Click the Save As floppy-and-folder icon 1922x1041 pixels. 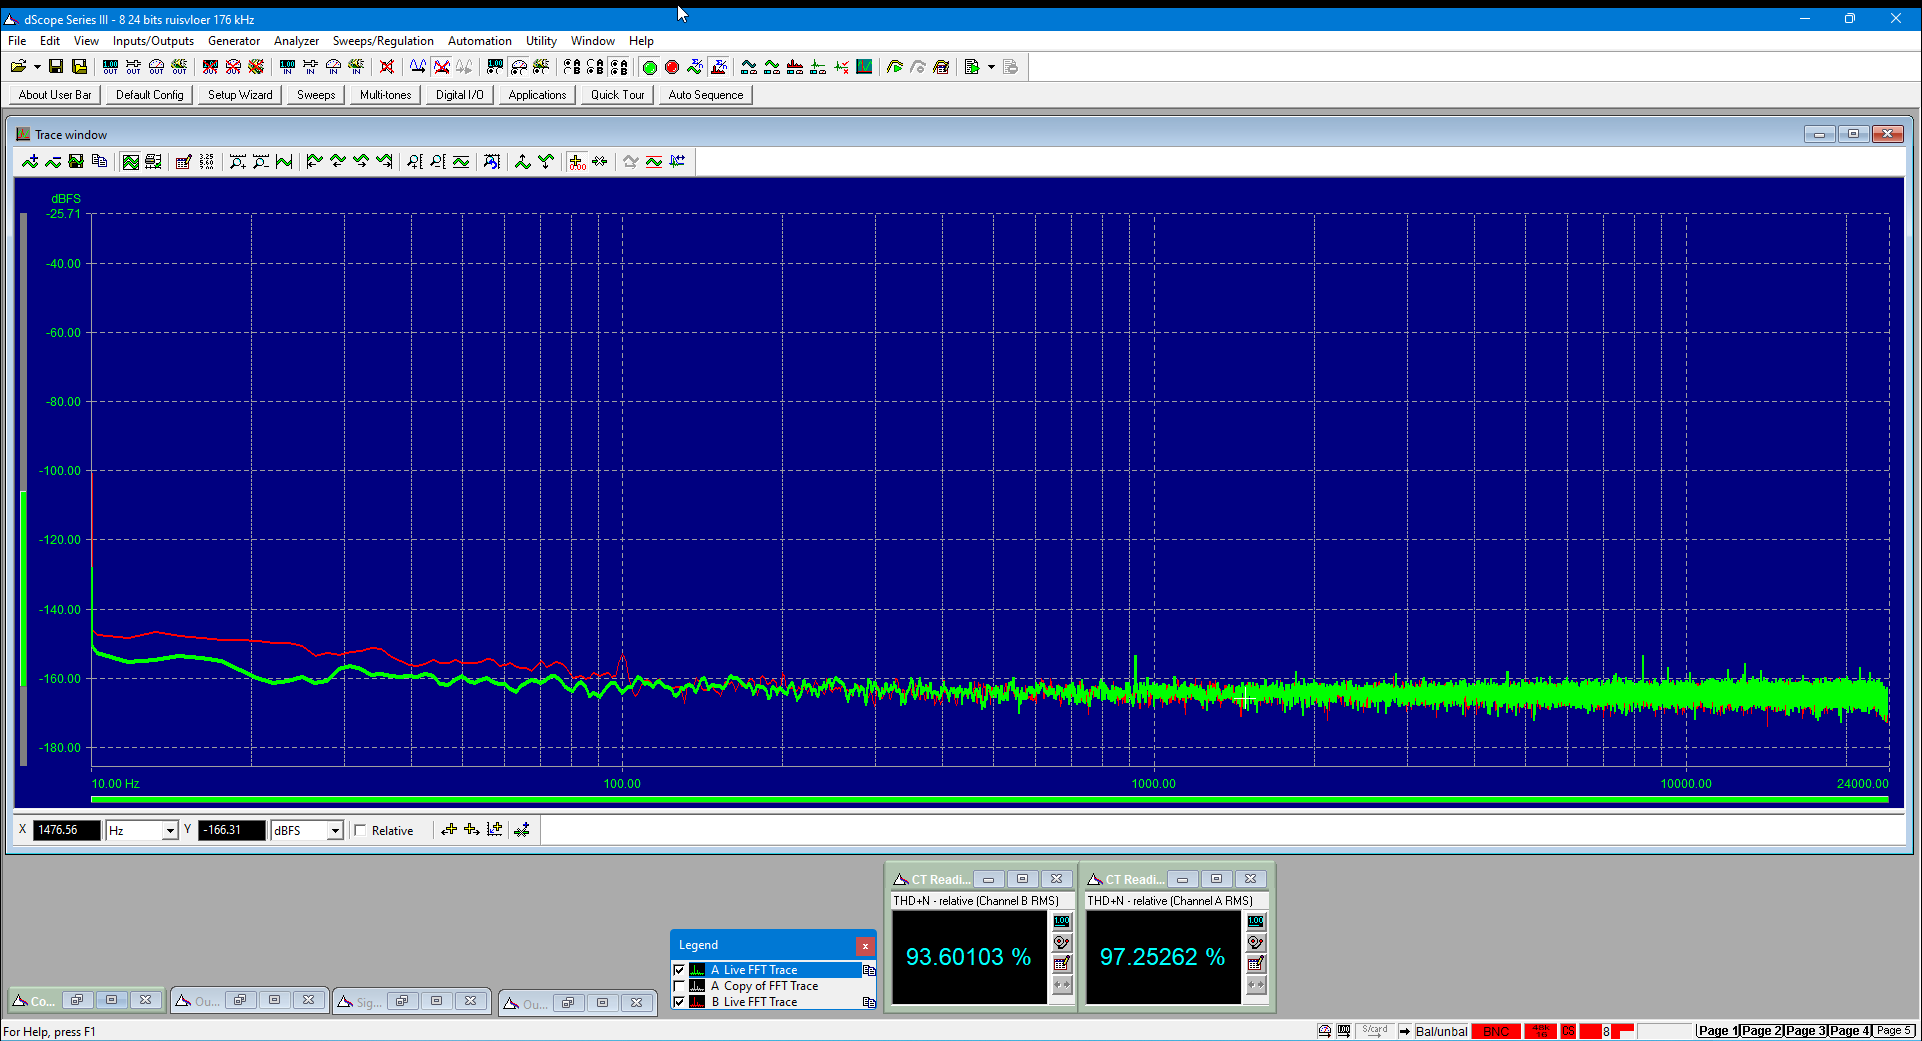pyautogui.click(x=79, y=67)
